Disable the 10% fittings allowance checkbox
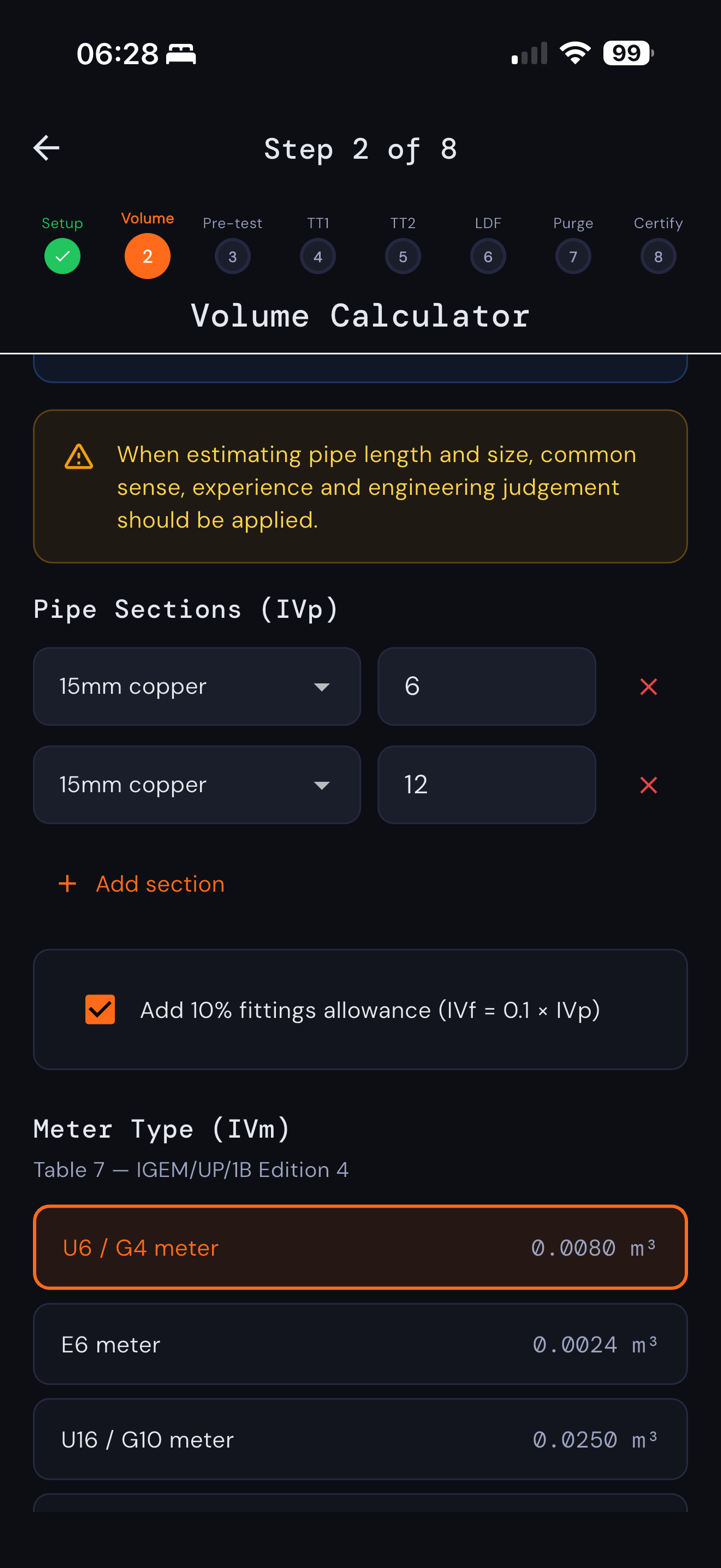This screenshot has height=1568, width=721. (x=100, y=1010)
